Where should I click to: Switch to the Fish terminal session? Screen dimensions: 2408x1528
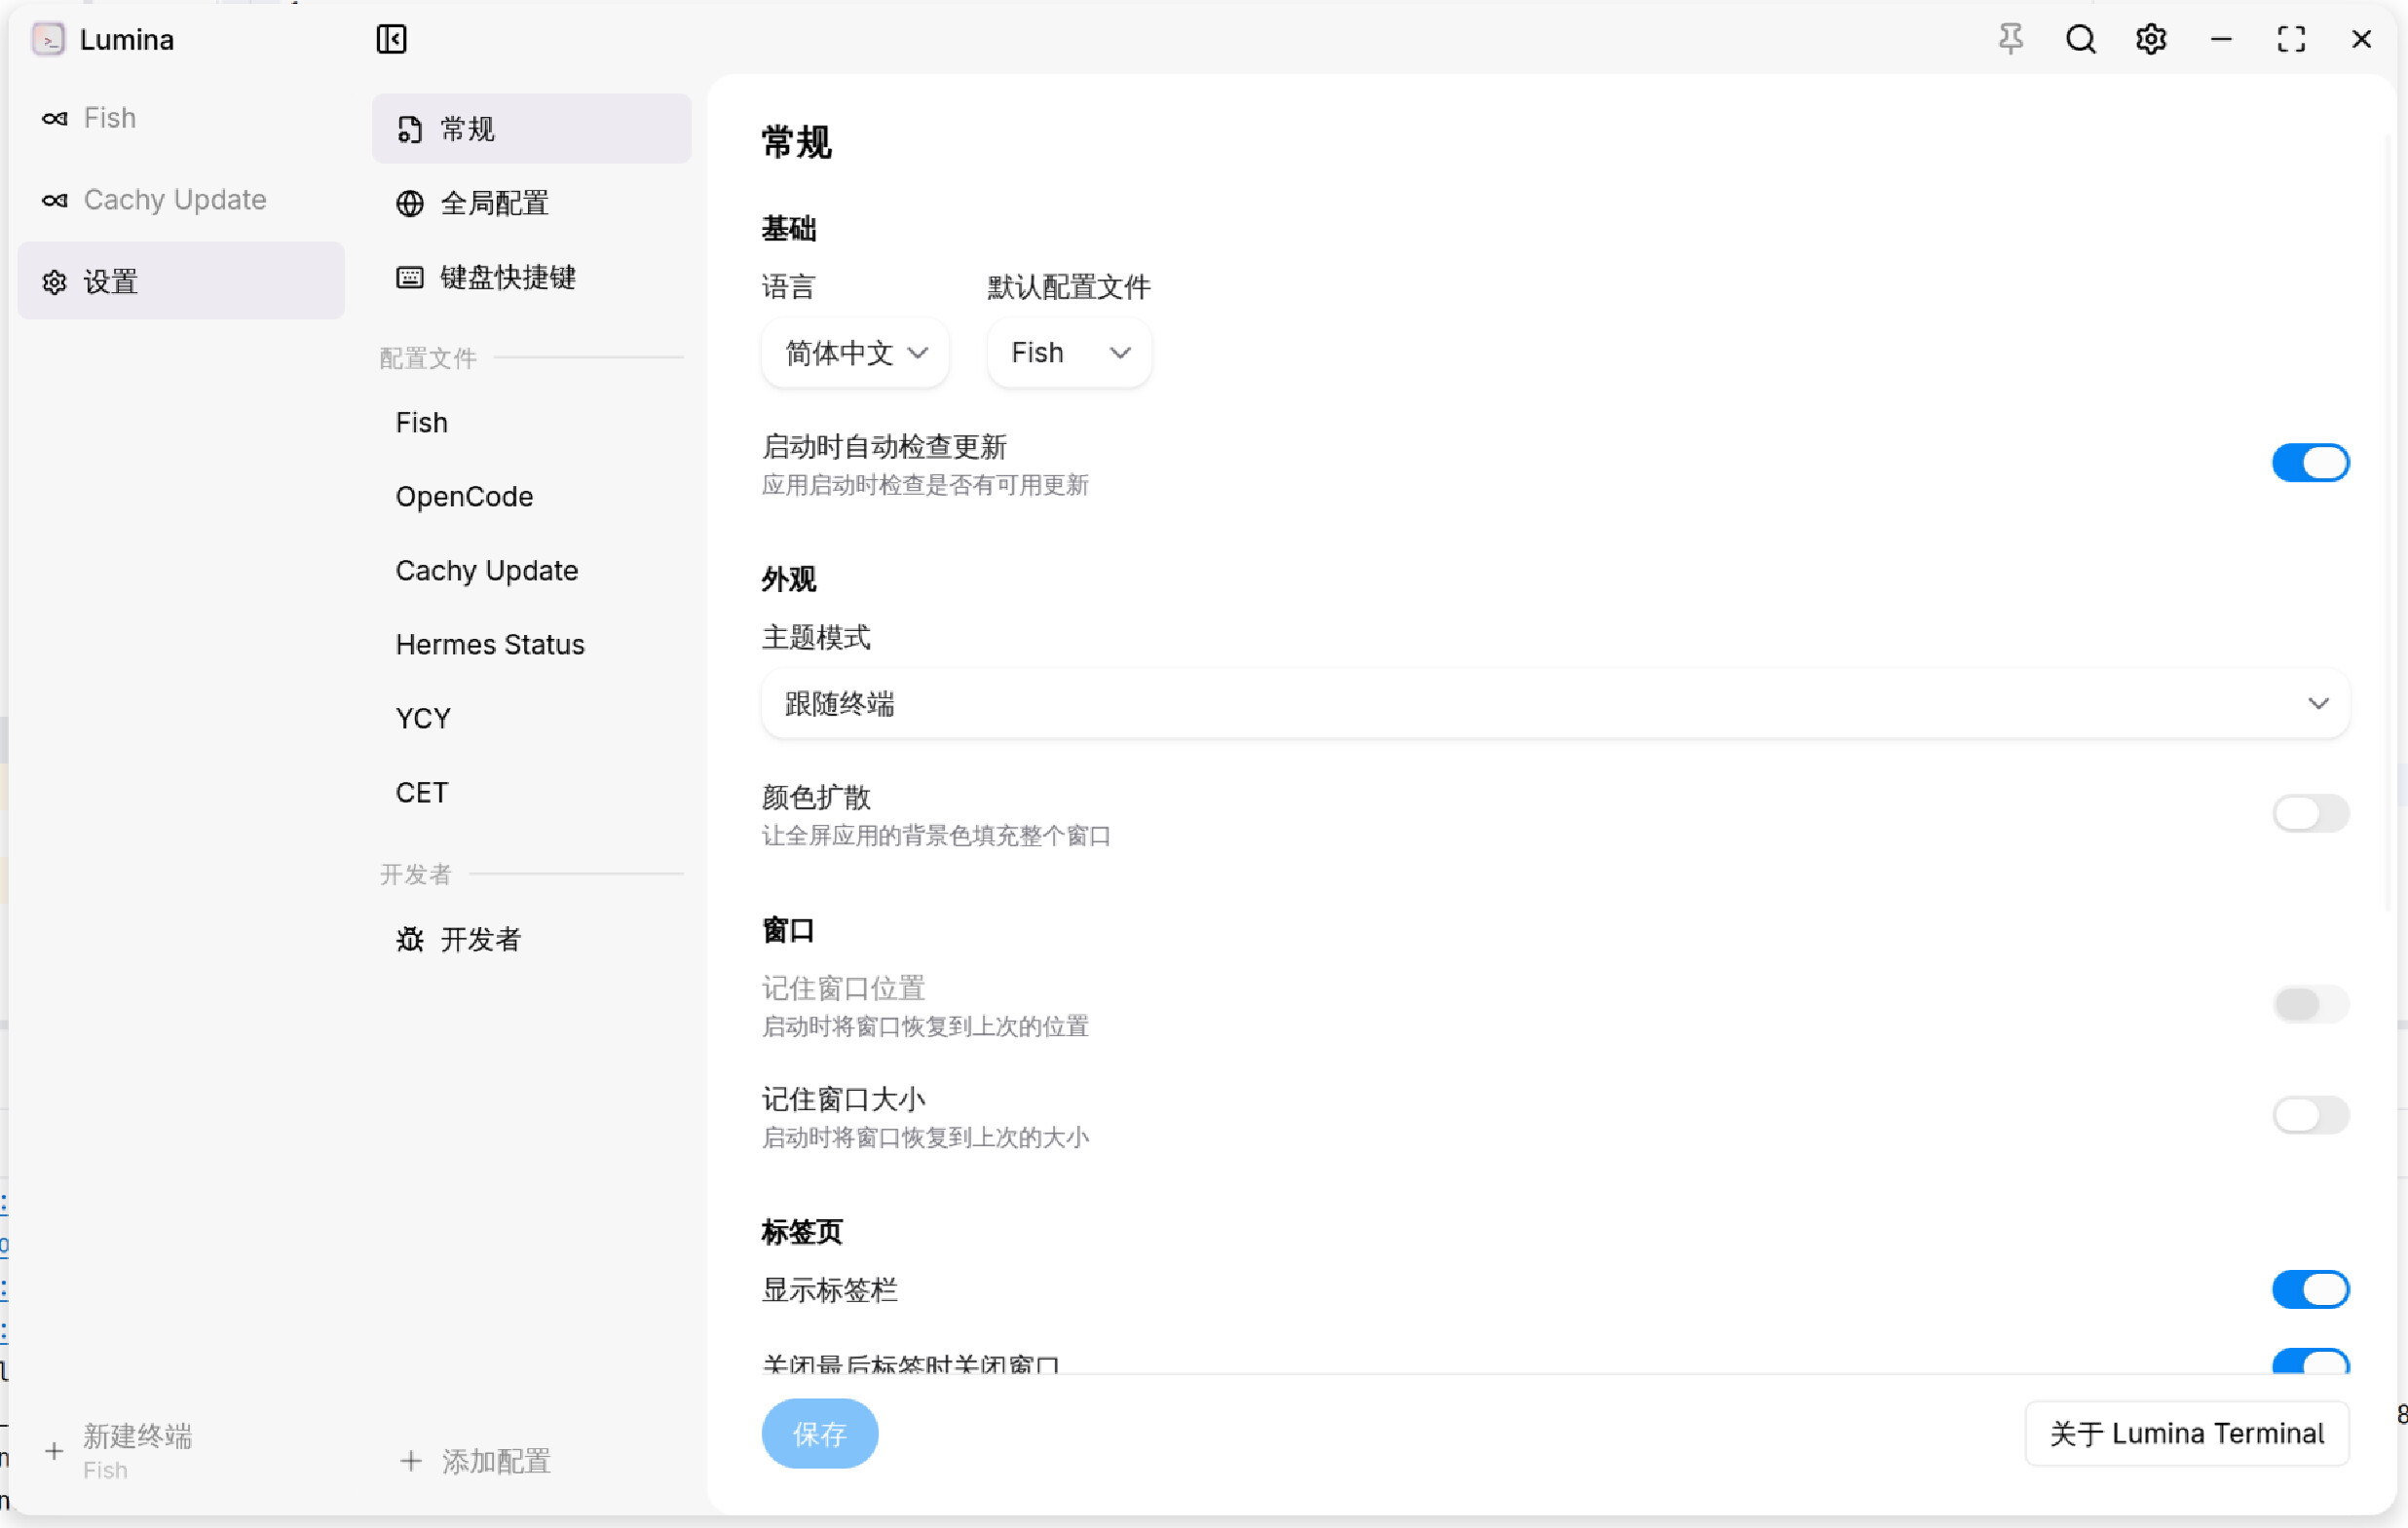tap(181, 118)
